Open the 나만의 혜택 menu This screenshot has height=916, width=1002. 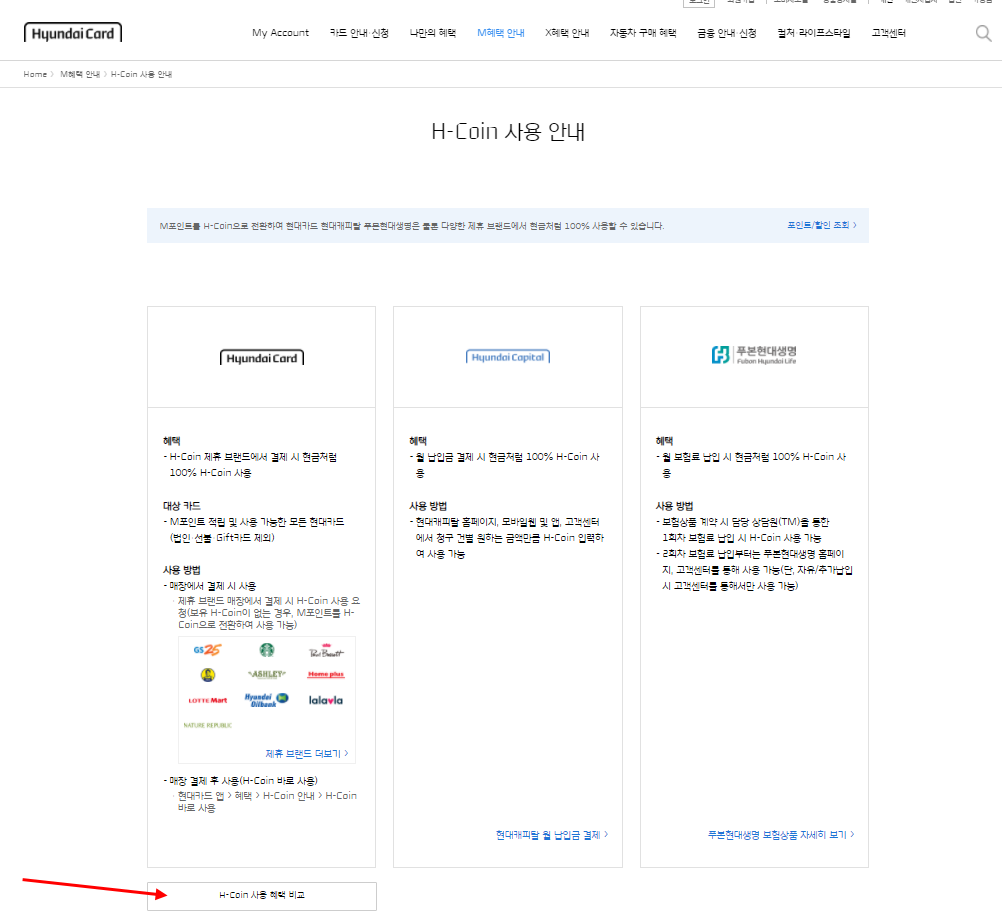pos(433,33)
